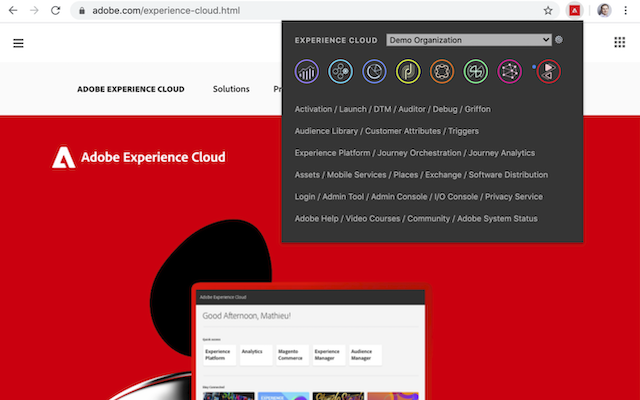Open the Solutions menu
This screenshot has height=400, width=640.
231,89
